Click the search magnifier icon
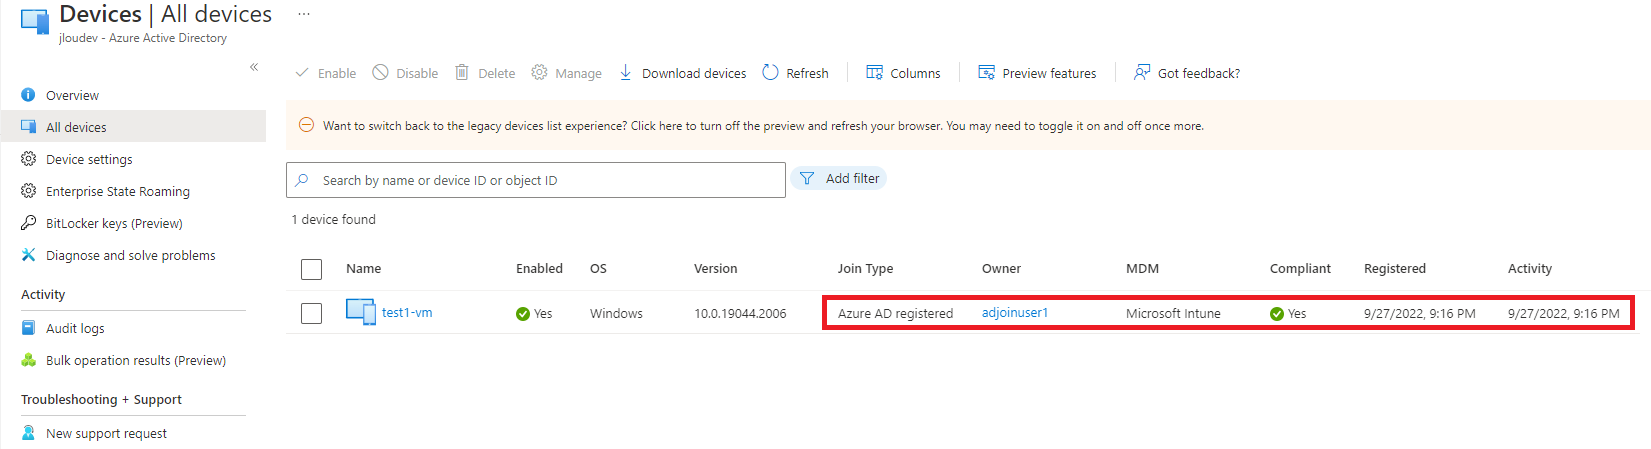 point(302,180)
